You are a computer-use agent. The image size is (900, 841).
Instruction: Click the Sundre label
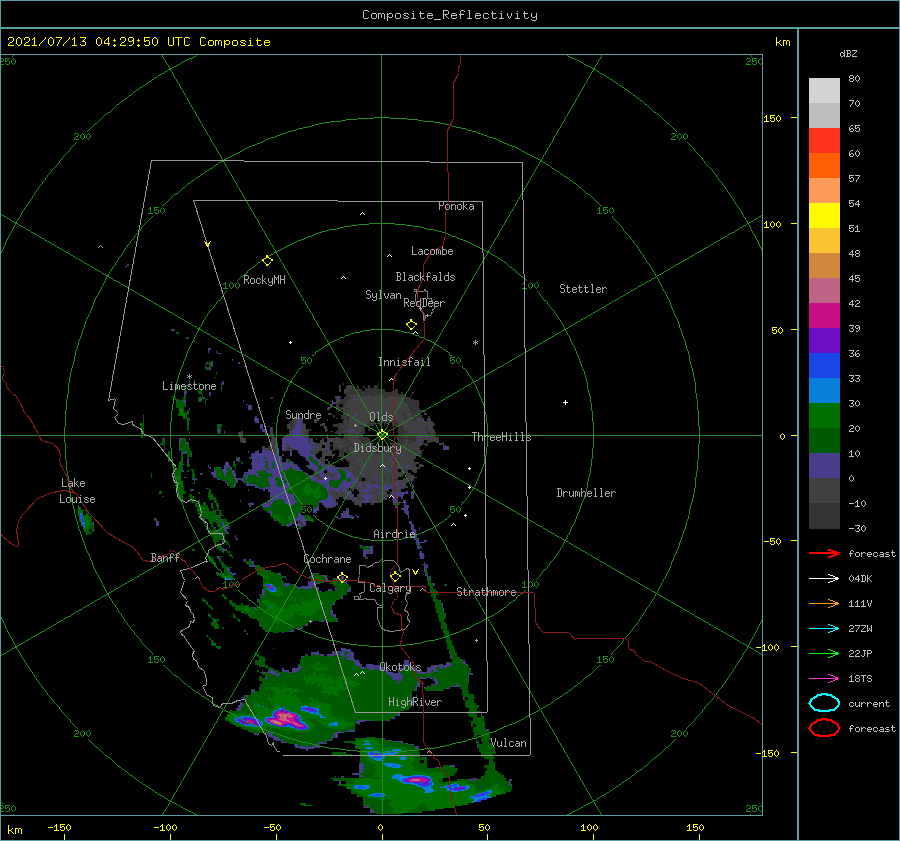tap(303, 415)
